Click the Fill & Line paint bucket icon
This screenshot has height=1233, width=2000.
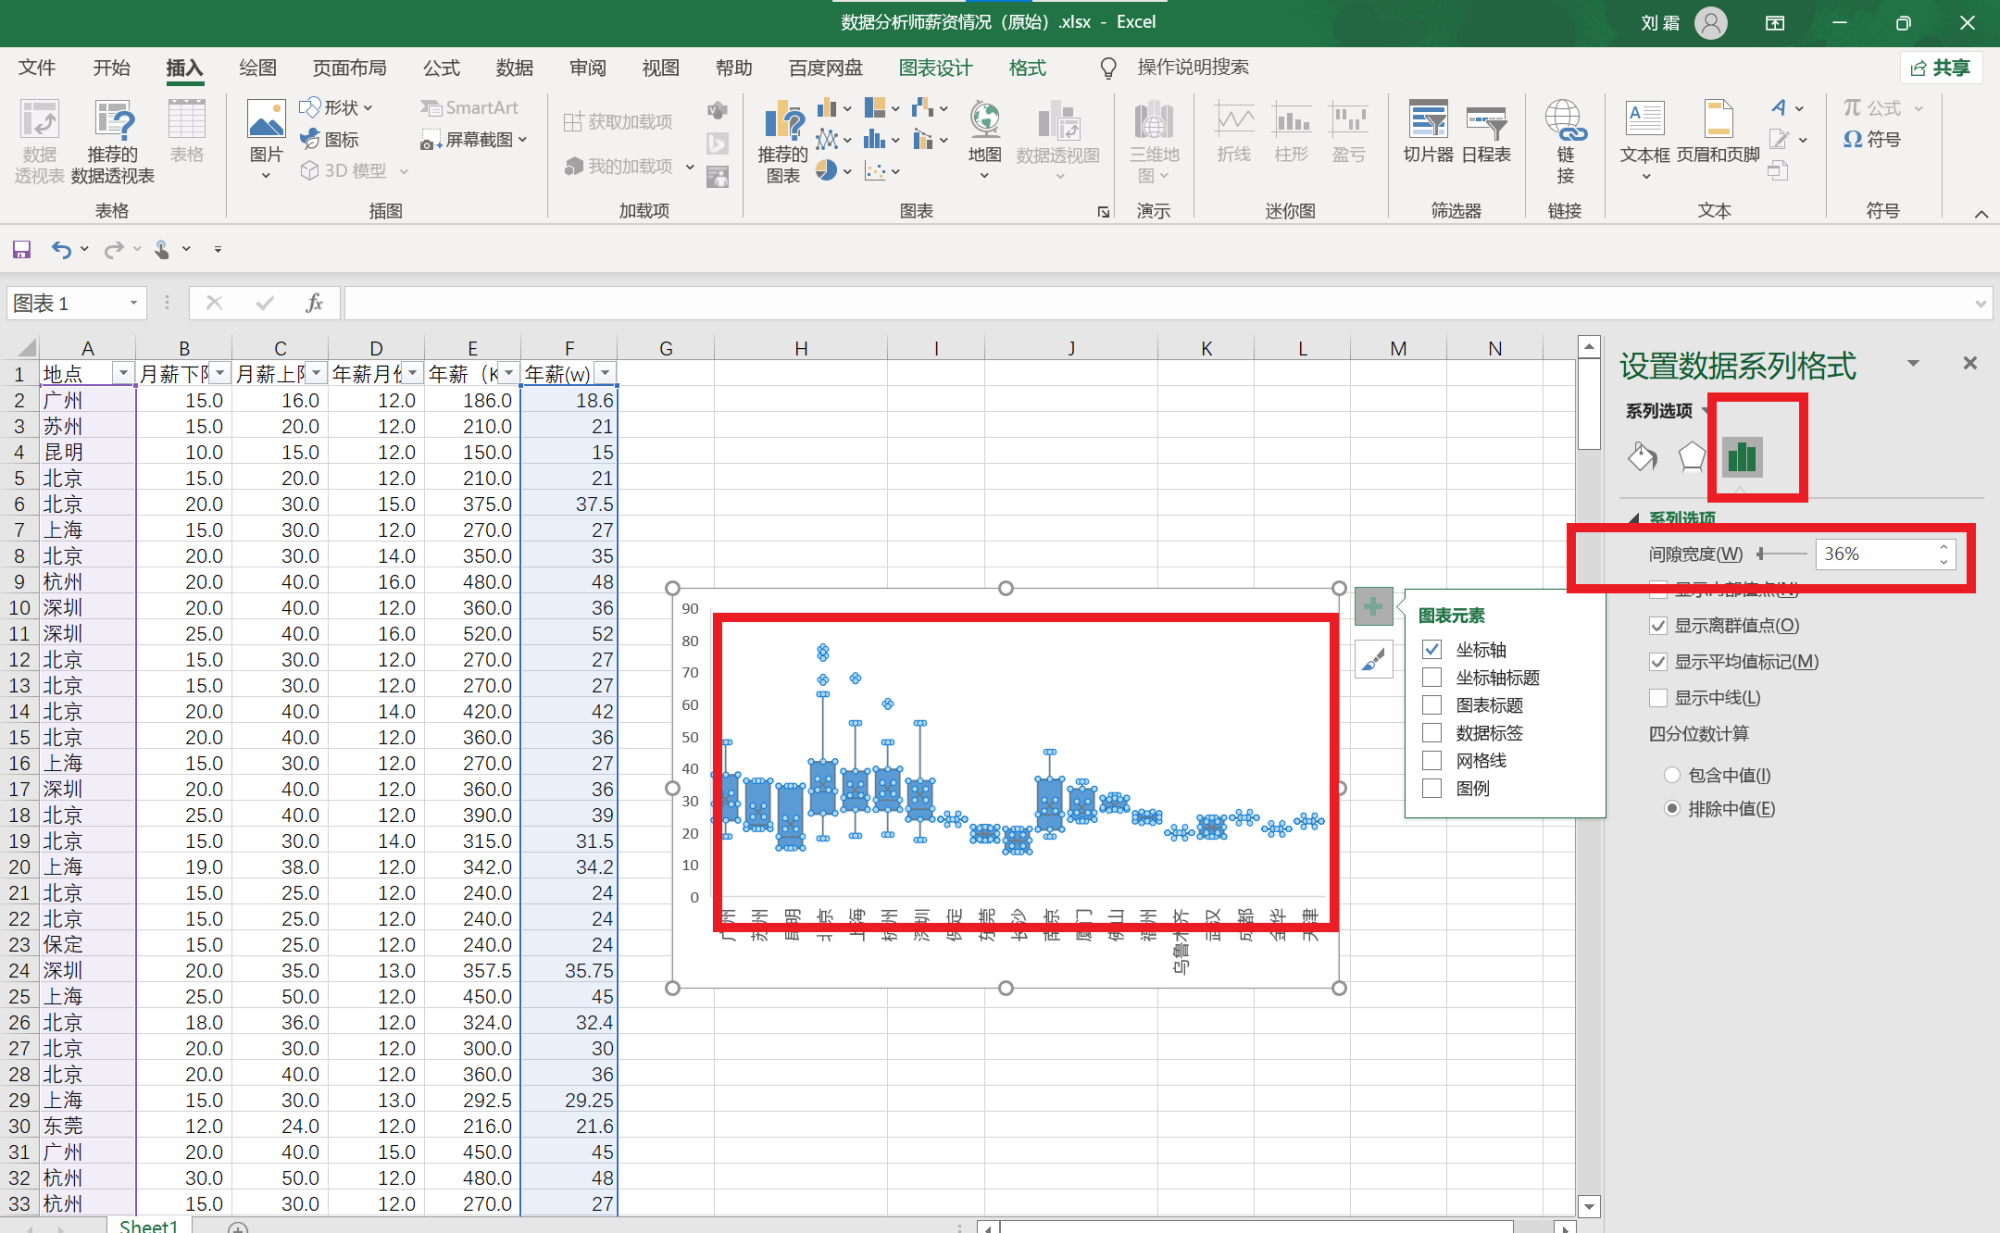point(1642,457)
